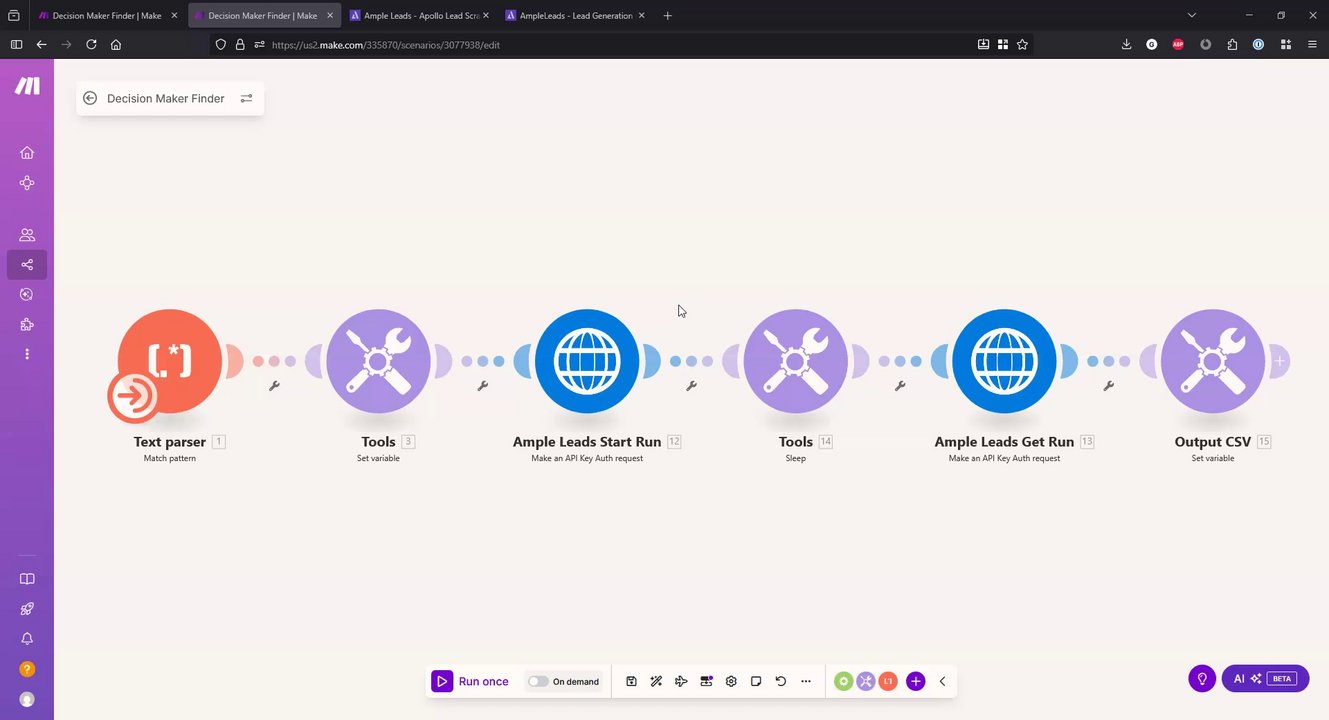Click the trigger arrow badge on Text parser
This screenshot has height=720, width=1329.
[x=133, y=398]
